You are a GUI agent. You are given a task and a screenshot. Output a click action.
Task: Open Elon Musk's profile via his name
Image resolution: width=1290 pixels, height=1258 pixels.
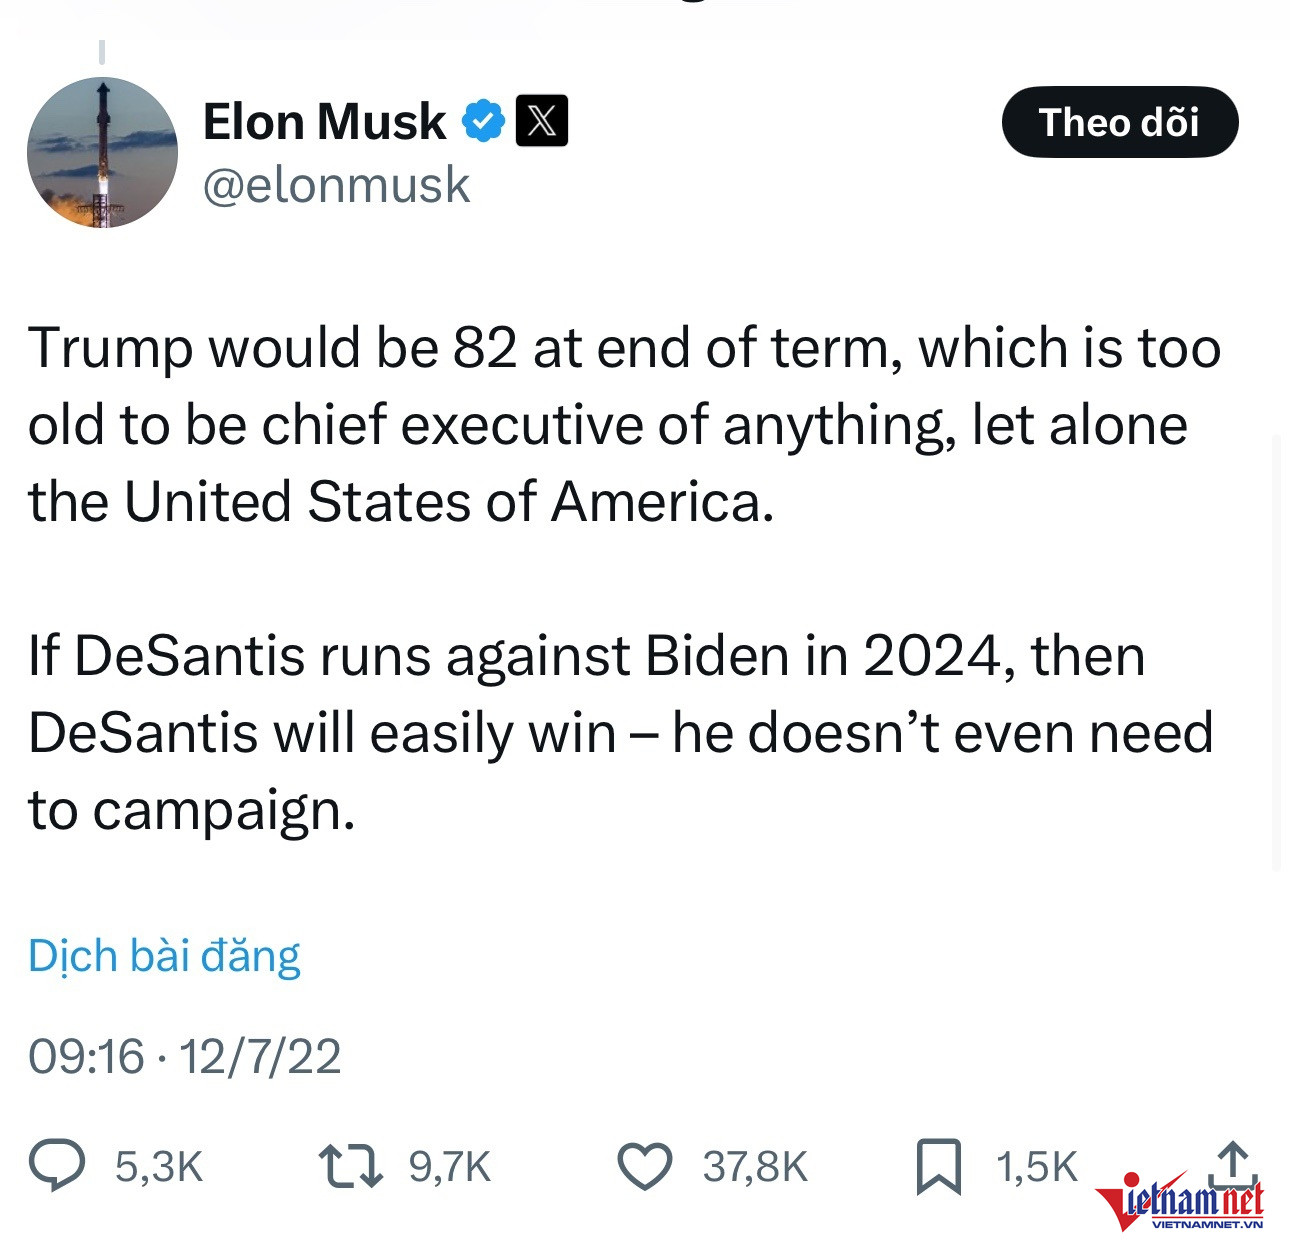[322, 121]
